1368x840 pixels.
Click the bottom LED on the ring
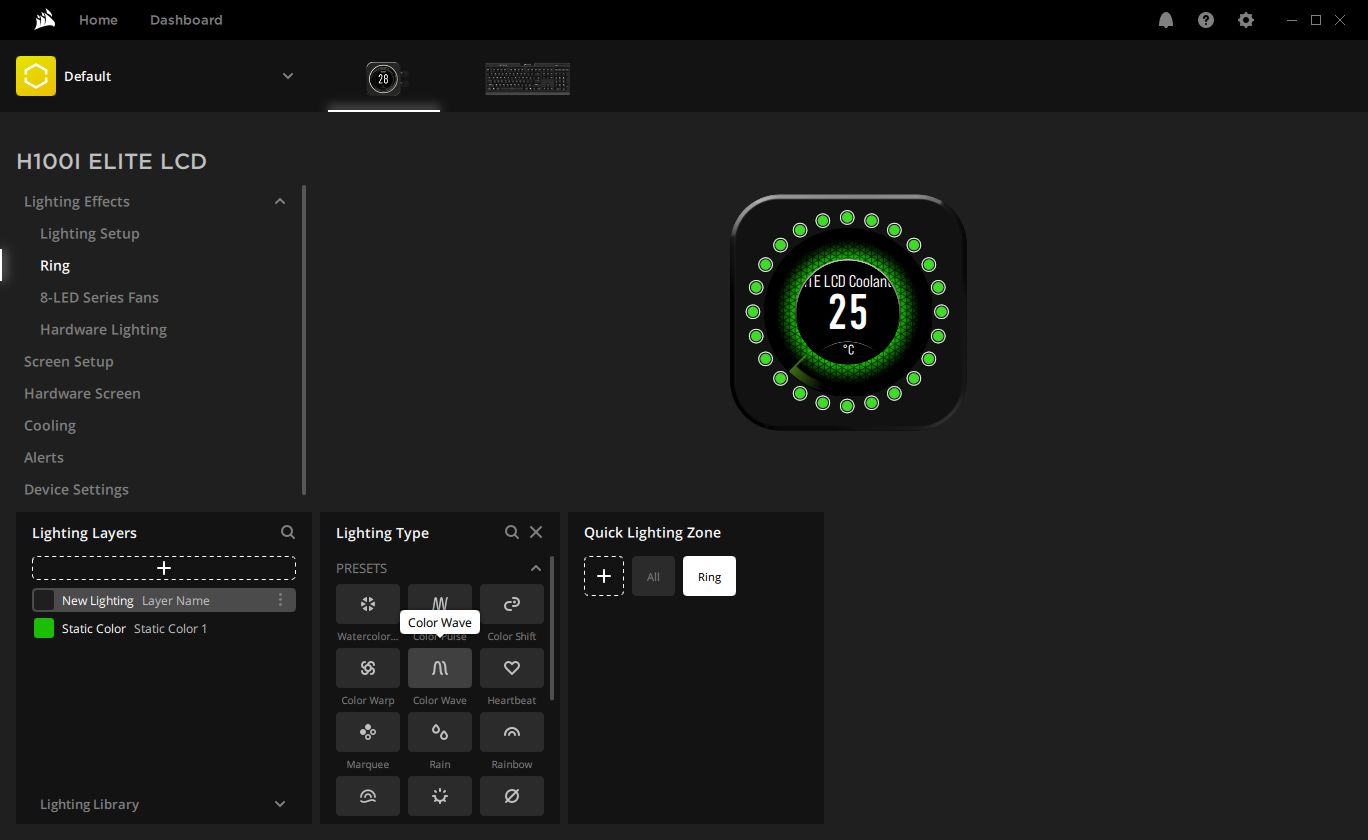tap(847, 406)
